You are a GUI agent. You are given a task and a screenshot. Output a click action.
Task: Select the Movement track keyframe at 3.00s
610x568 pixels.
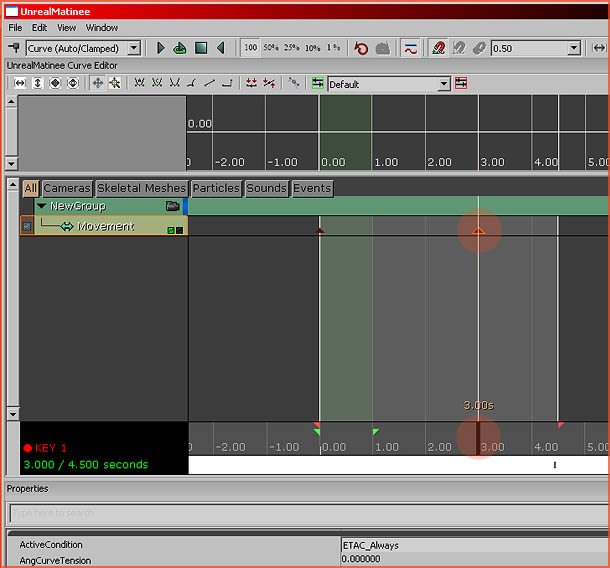click(x=478, y=231)
